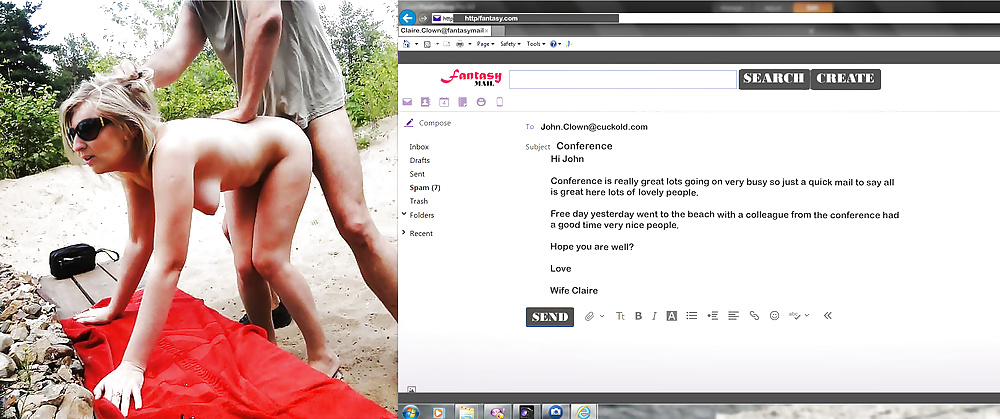1000x419 pixels.
Task: Open the Mail icon in Fantasy Mail toolbar
Action: pos(407,101)
